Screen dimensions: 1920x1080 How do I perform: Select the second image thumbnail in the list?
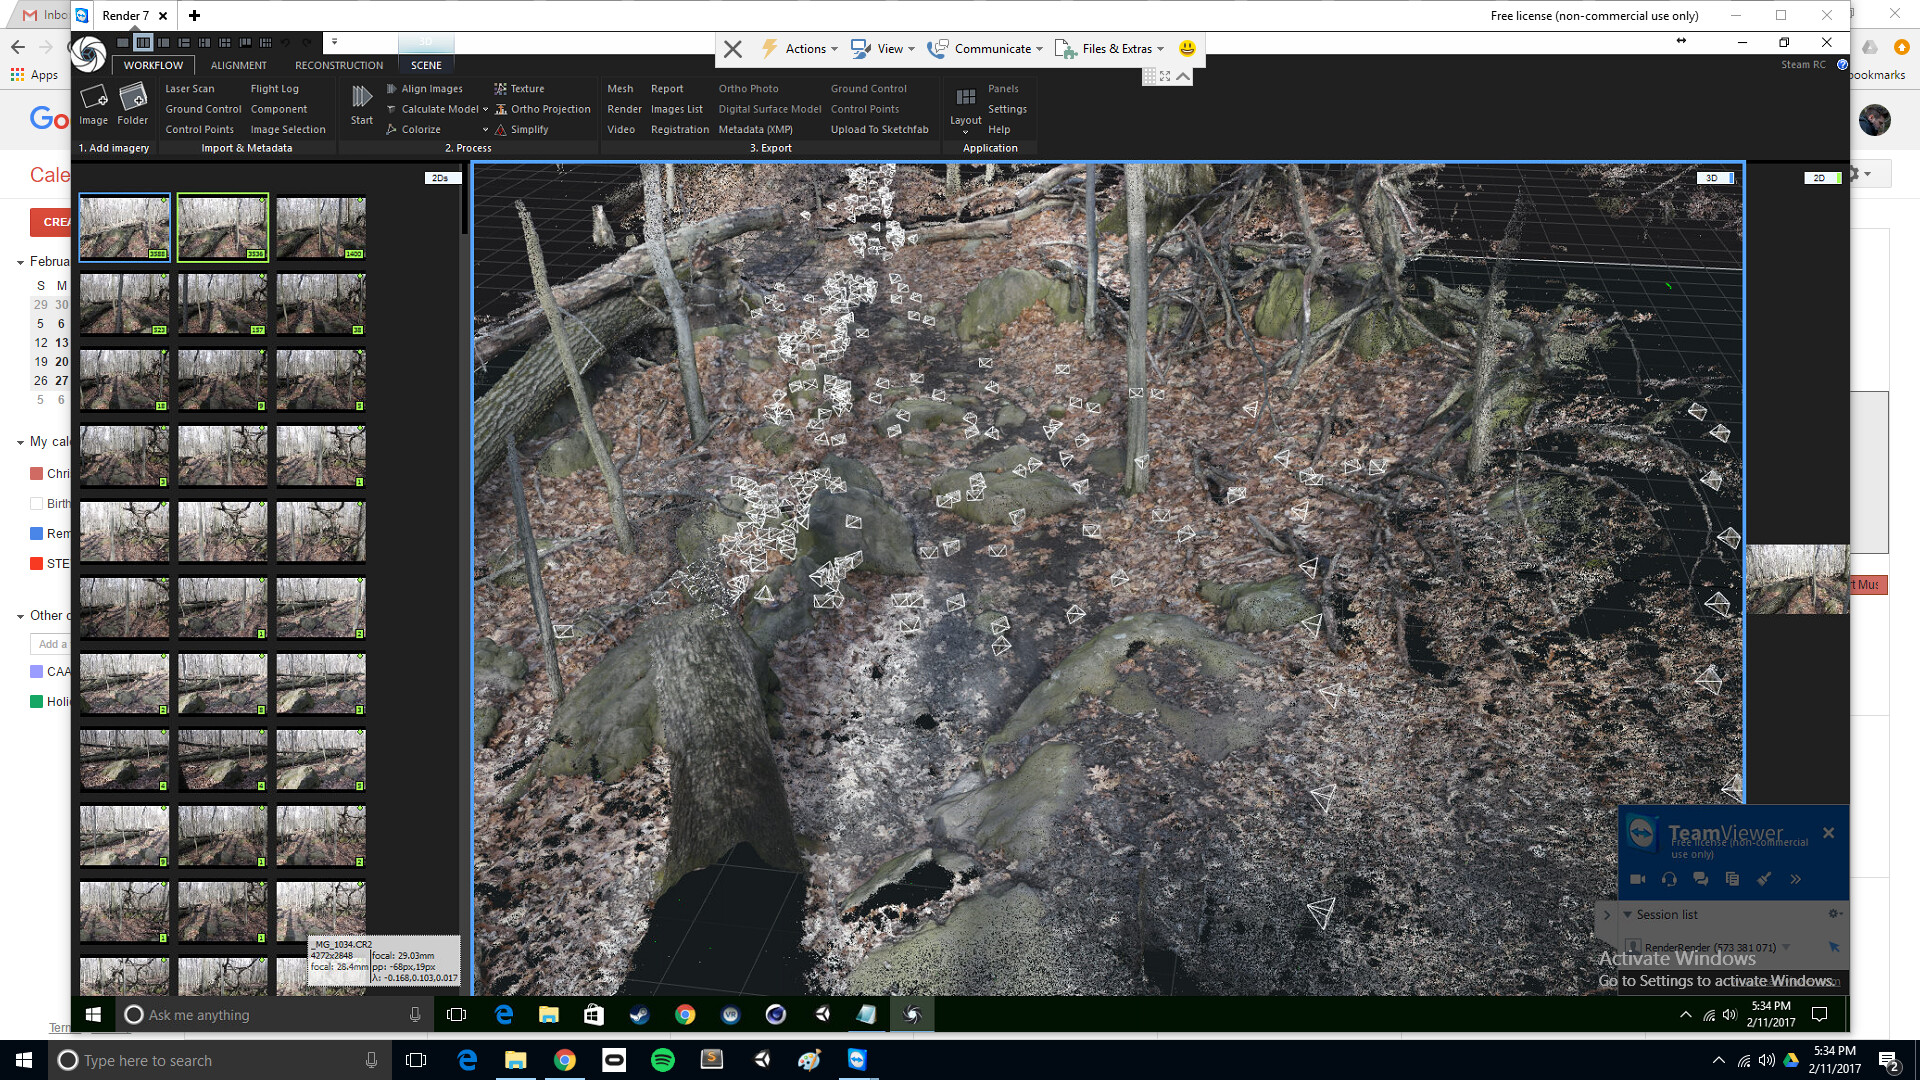click(222, 227)
